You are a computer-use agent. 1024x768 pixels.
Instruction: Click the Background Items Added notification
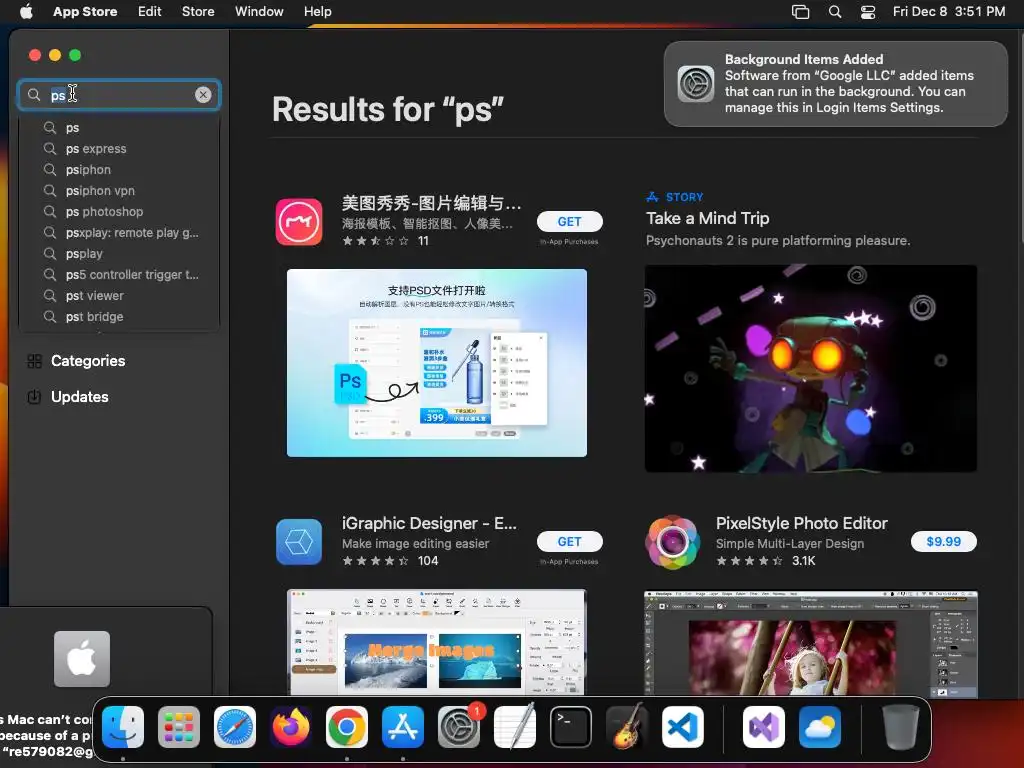click(x=836, y=84)
